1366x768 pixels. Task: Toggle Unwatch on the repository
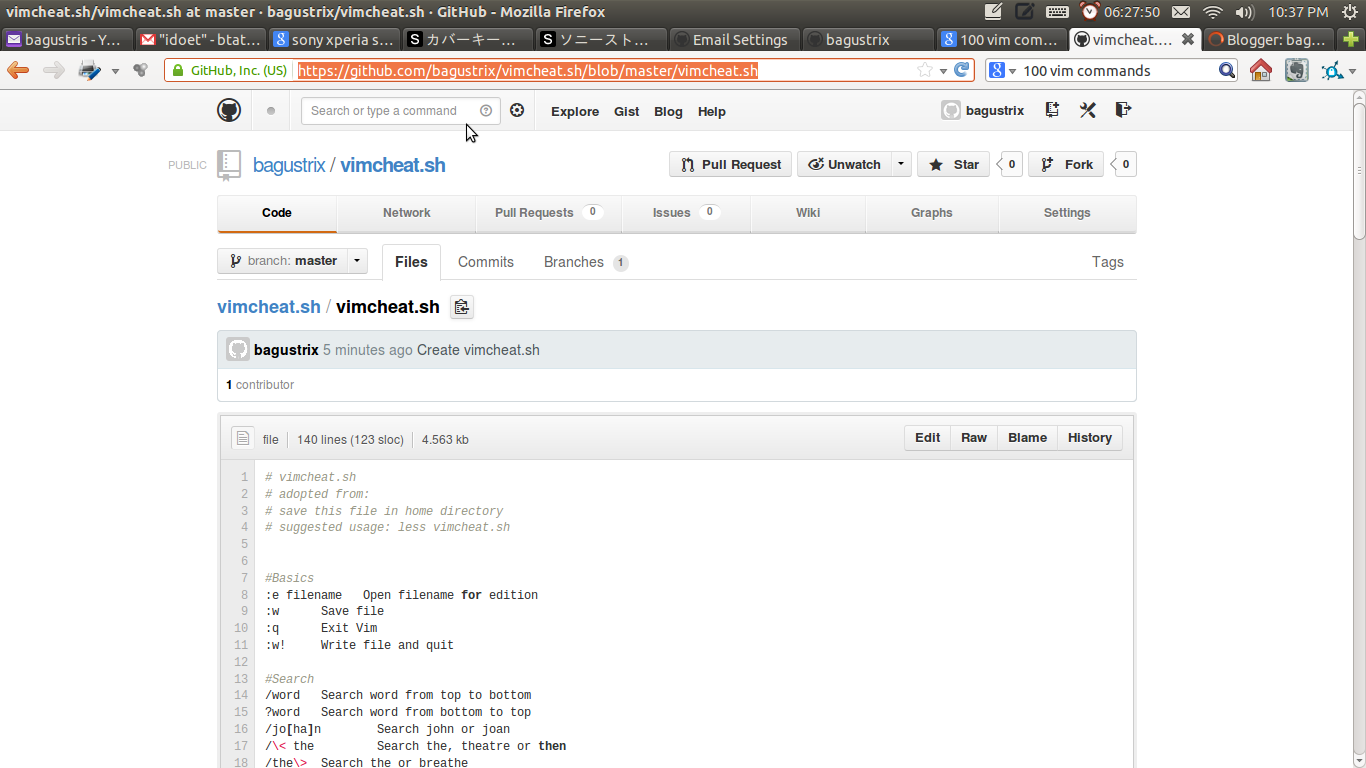pos(844,165)
